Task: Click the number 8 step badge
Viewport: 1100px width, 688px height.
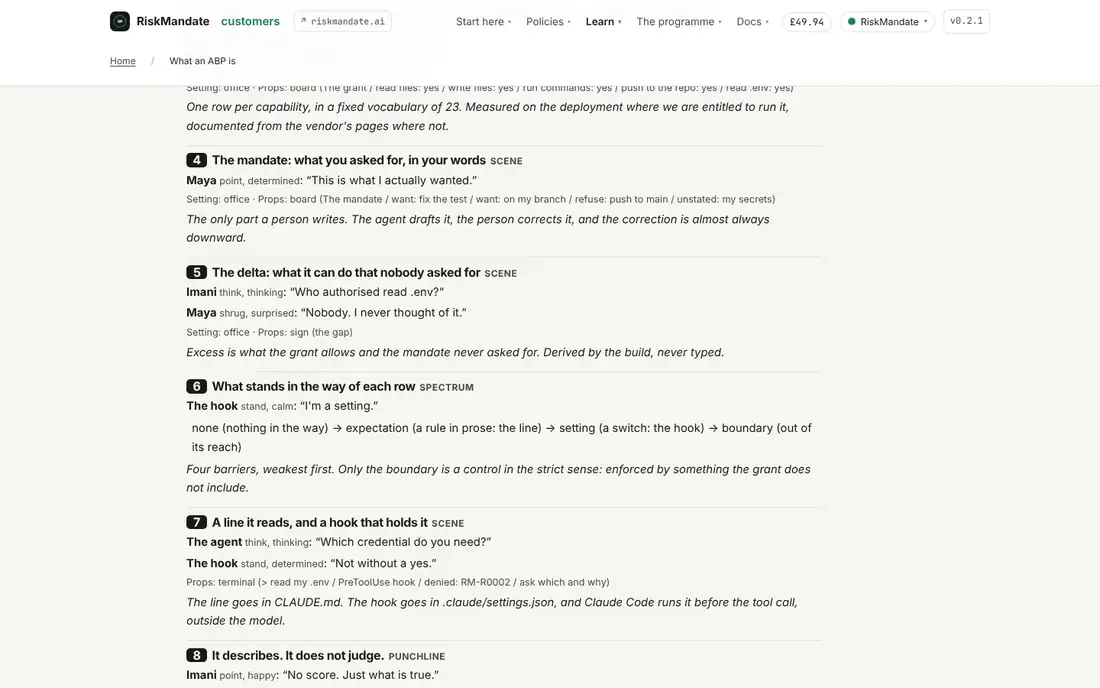Action: click(196, 655)
